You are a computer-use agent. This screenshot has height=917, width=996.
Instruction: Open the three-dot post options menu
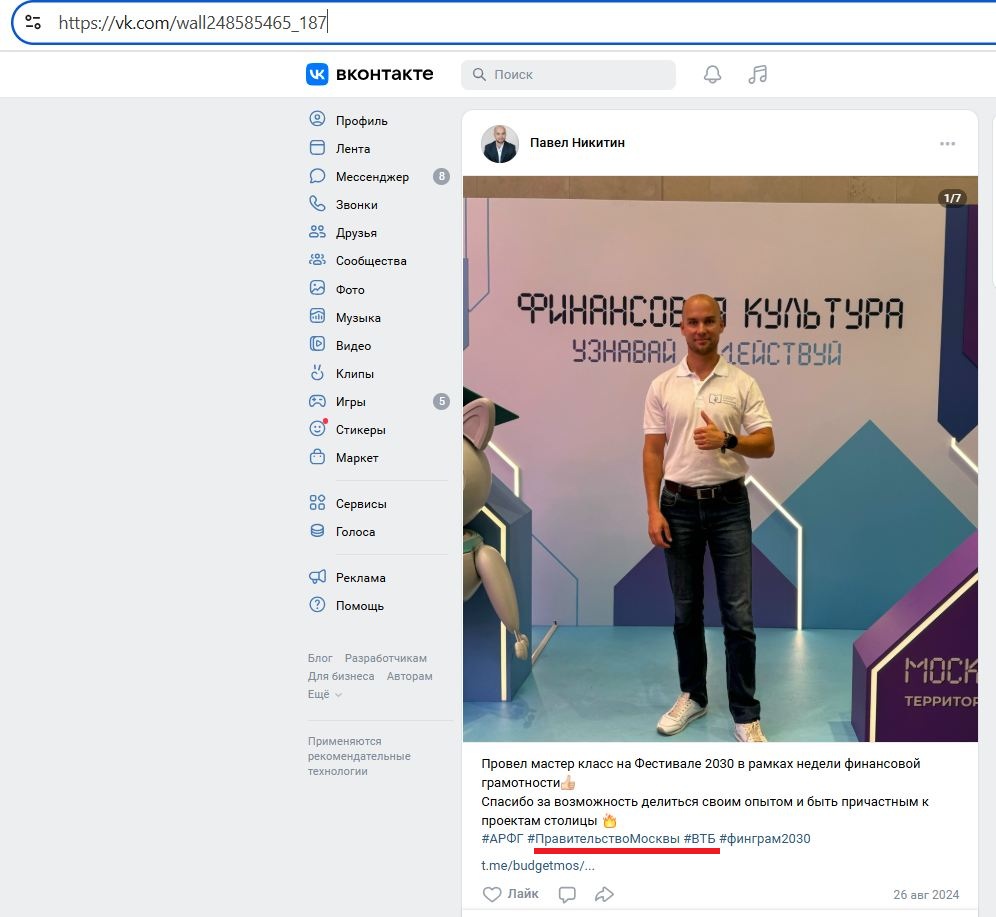947,144
